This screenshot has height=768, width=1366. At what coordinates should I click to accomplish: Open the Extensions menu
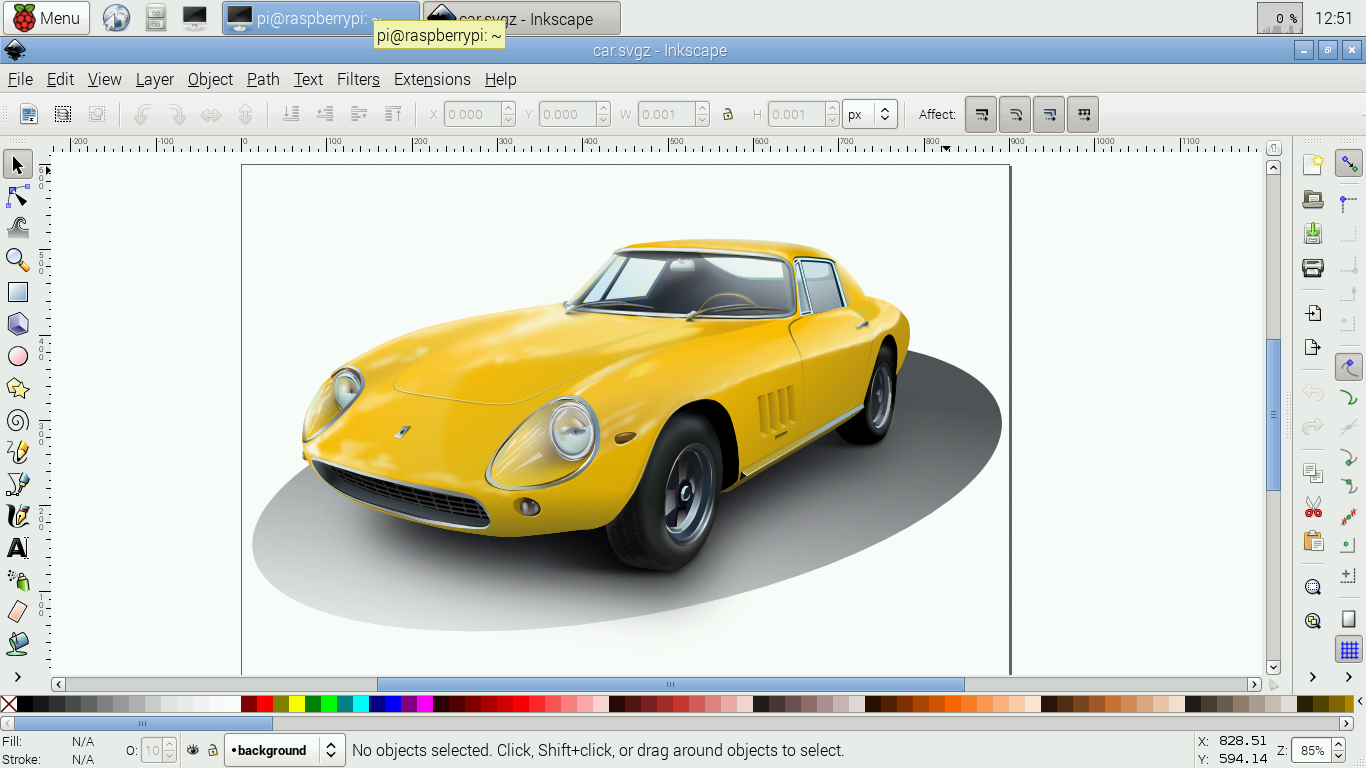click(432, 79)
